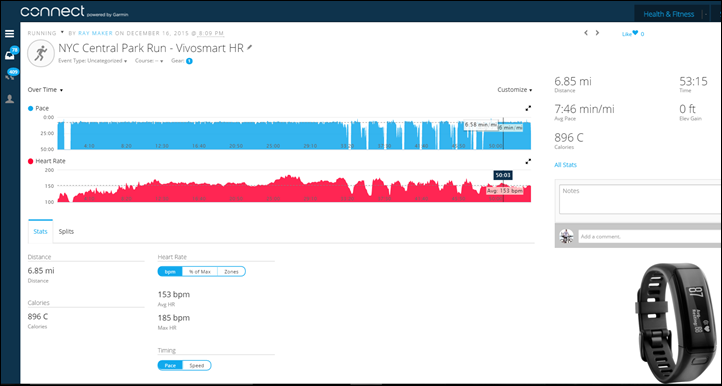The width and height of the screenshot is (722, 386).
Task: Click the blue Gear count badge
Action: (189, 61)
